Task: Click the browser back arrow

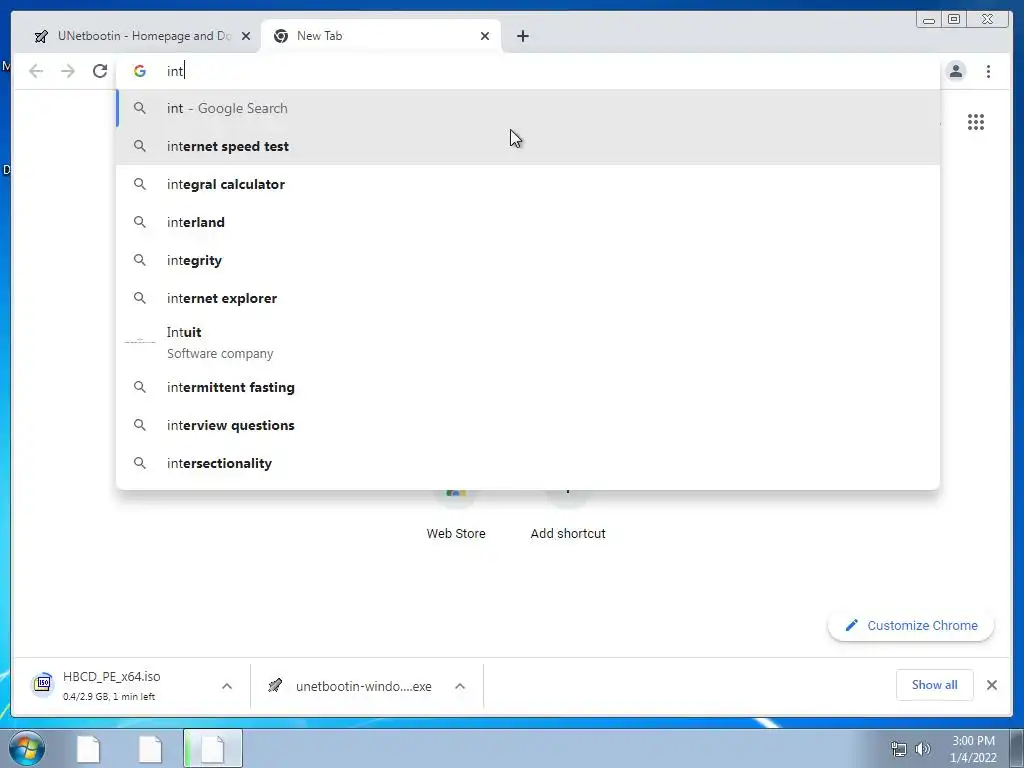Action: [x=36, y=71]
